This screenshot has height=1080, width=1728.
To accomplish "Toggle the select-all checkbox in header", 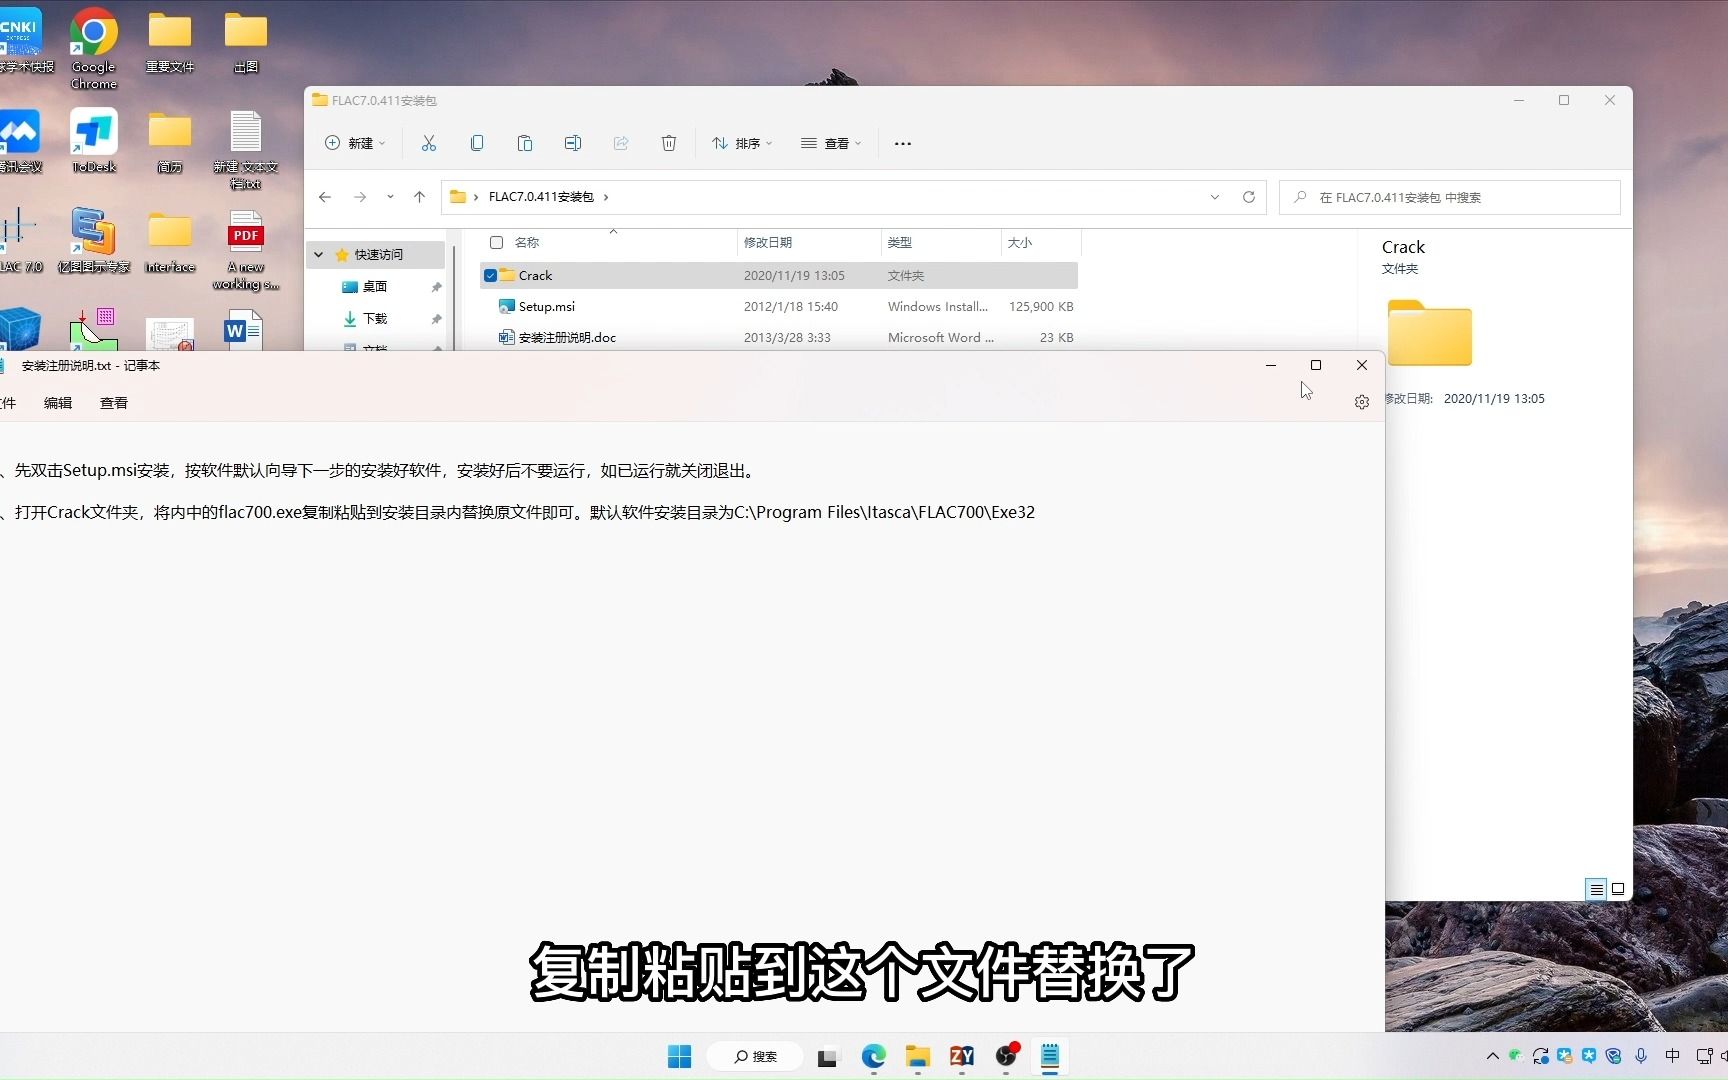I will coord(496,242).
